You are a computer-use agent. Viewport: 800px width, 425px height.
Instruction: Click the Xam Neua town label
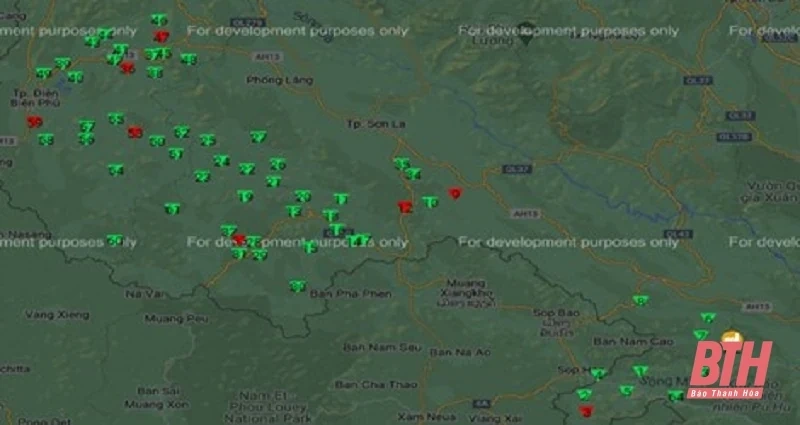pos(425,415)
